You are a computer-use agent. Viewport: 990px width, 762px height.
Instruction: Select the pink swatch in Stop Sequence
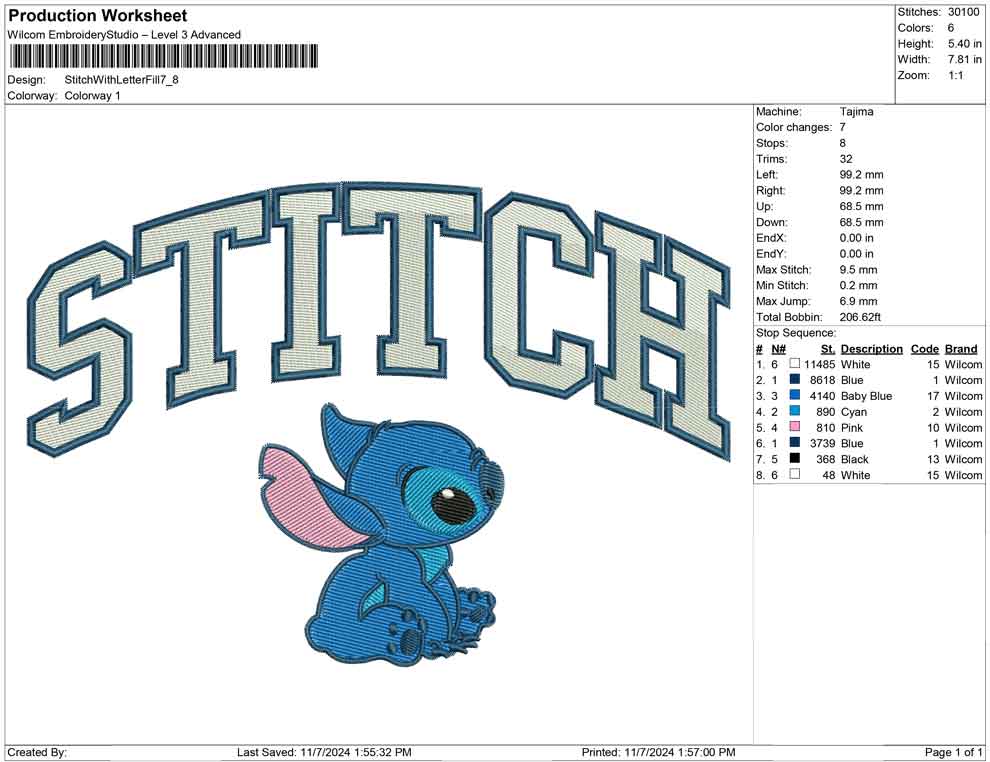794,427
